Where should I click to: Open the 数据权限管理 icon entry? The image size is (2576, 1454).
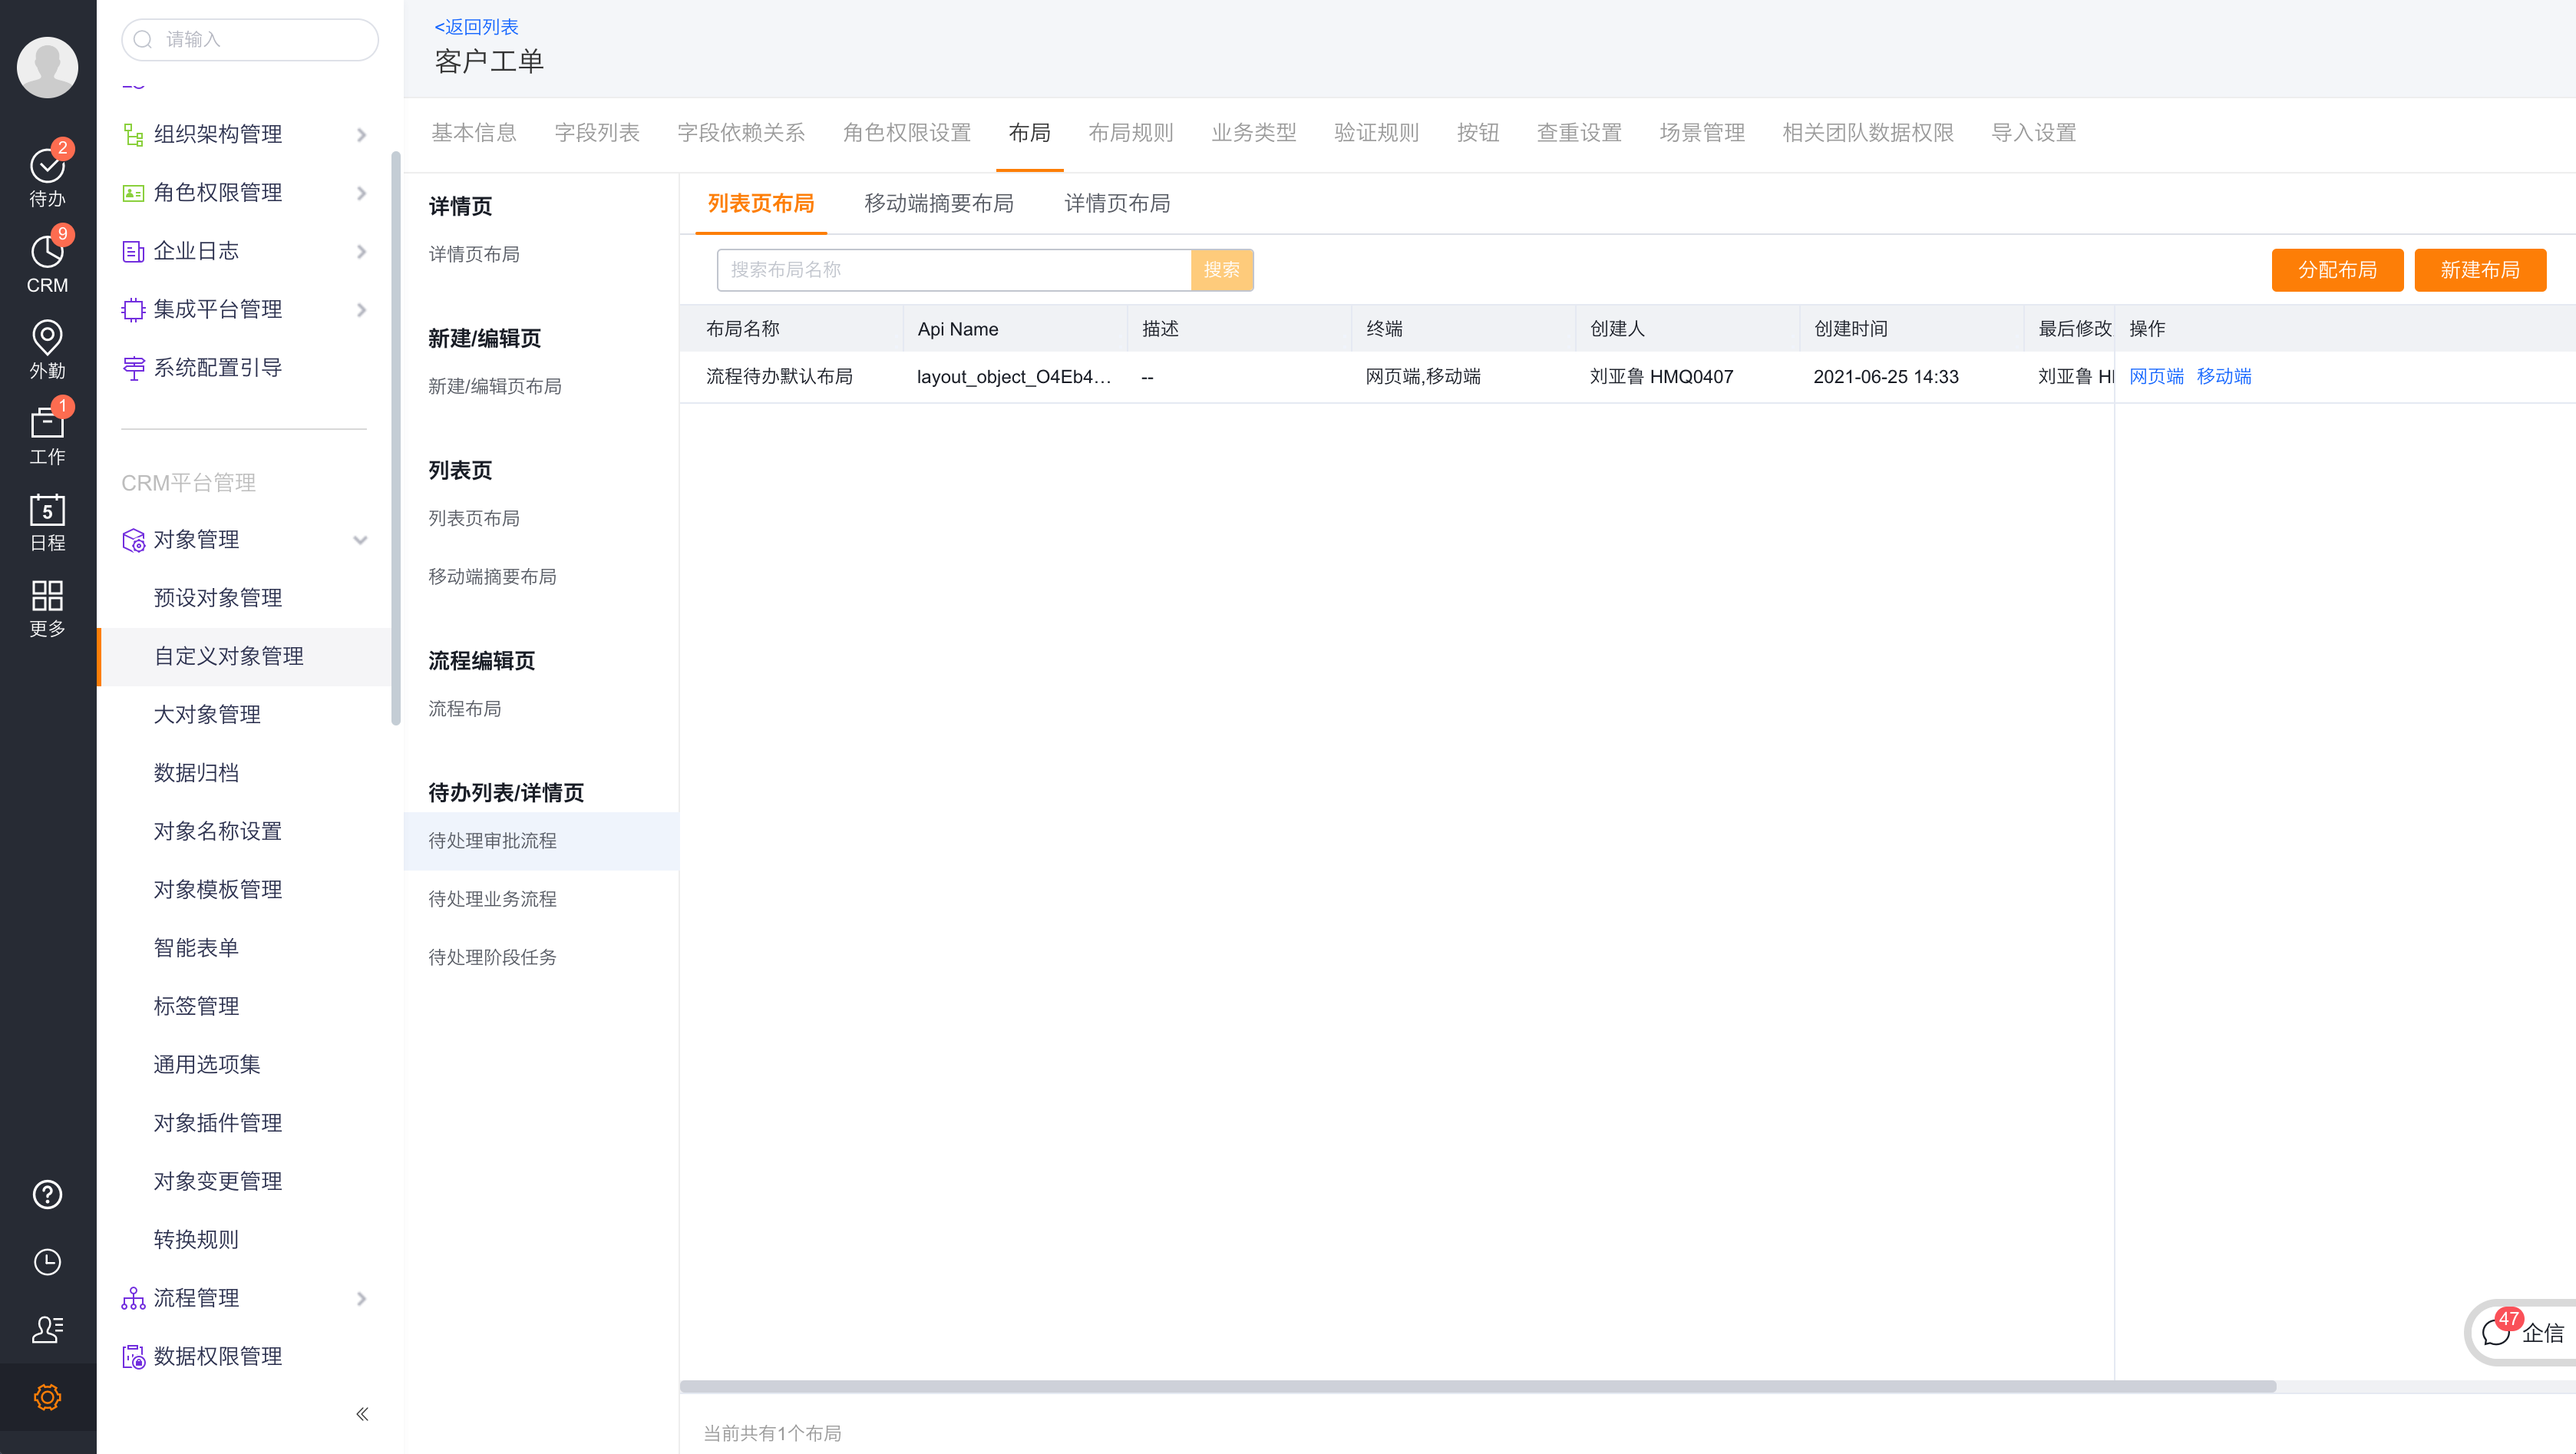click(134, 1356)
